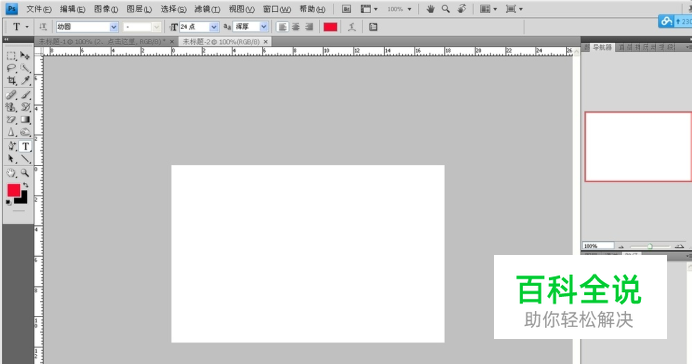Viewport: 692px width, 364px height.
Task: Click the Navigator zoom slider handle
Action: [x=650, y=246]
